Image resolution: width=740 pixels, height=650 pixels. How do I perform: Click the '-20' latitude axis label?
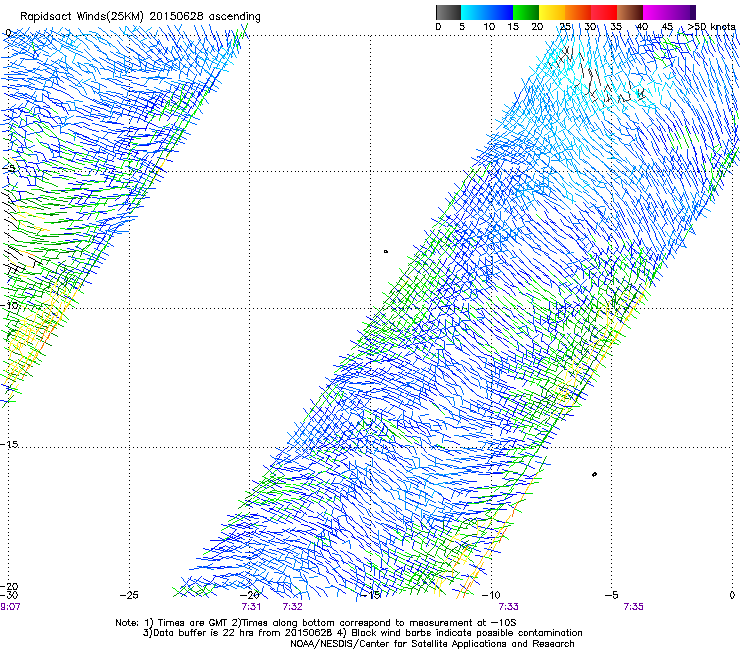tap(9, 587)
